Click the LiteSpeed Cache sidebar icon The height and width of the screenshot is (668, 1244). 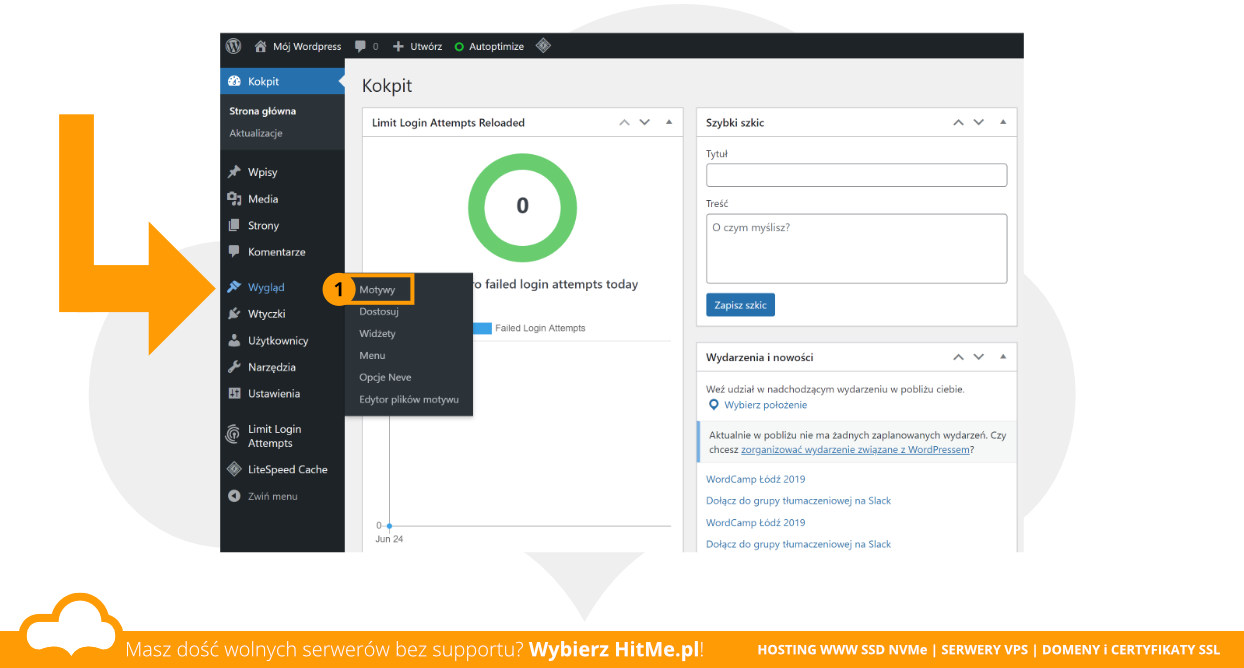click(x=234, y=469)
